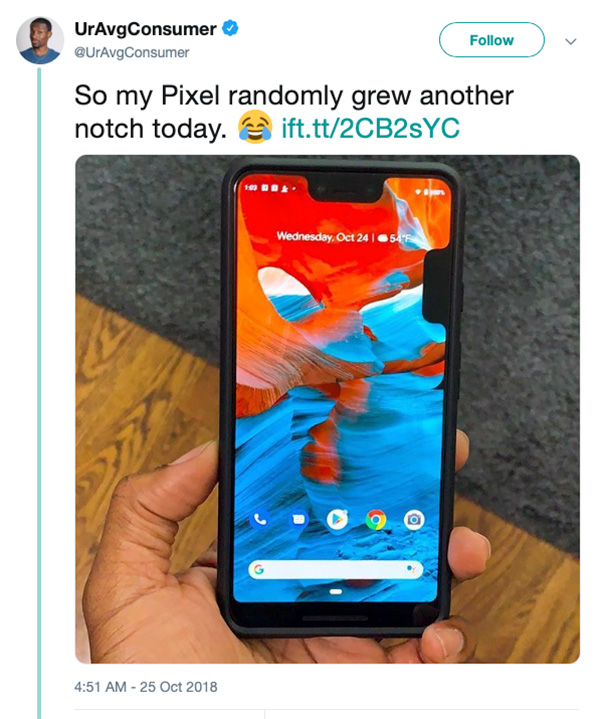
Task: Click the Google search bar
Action: click(x=335, y=569)
